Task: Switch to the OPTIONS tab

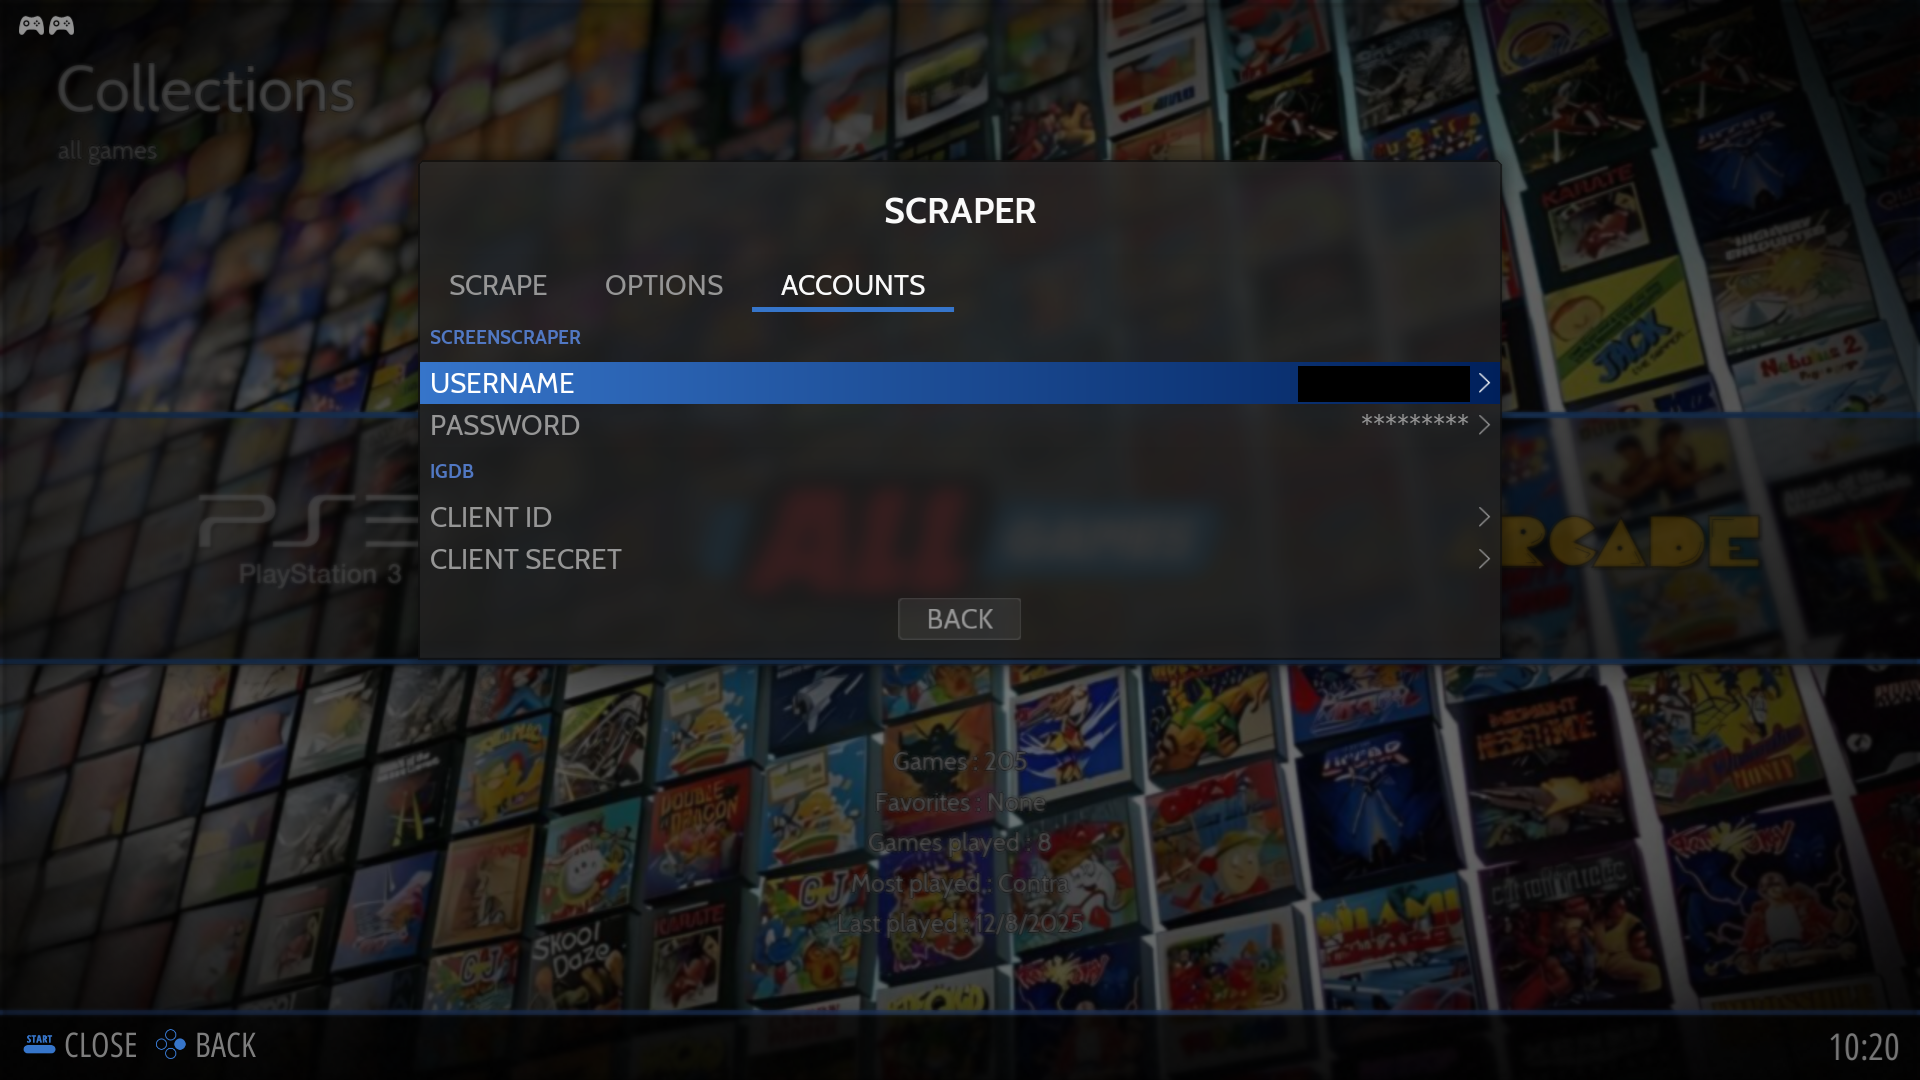Action: coord(664,286)
